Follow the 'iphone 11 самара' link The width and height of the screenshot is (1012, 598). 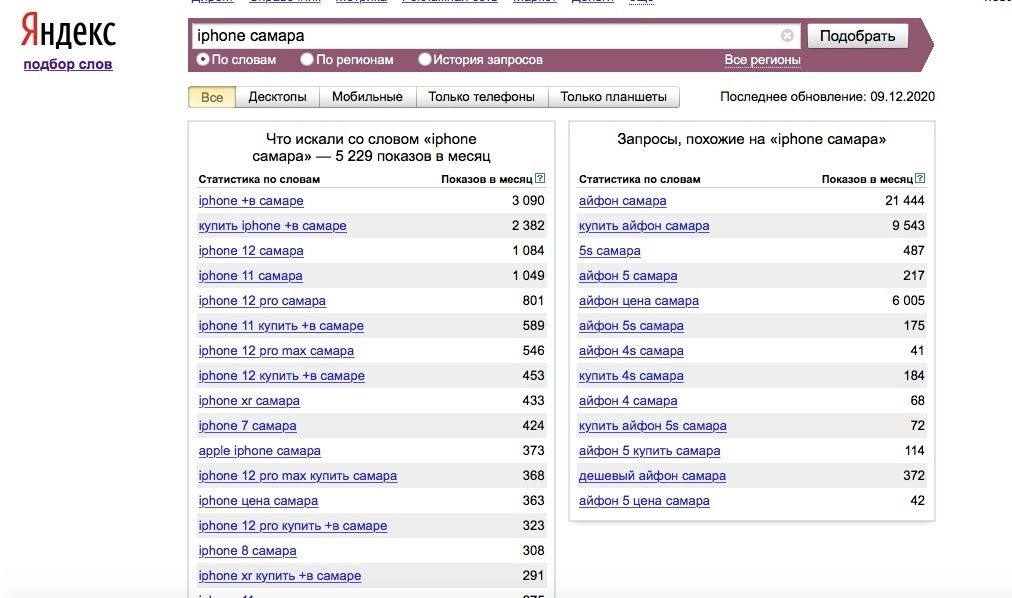(250, 276)
